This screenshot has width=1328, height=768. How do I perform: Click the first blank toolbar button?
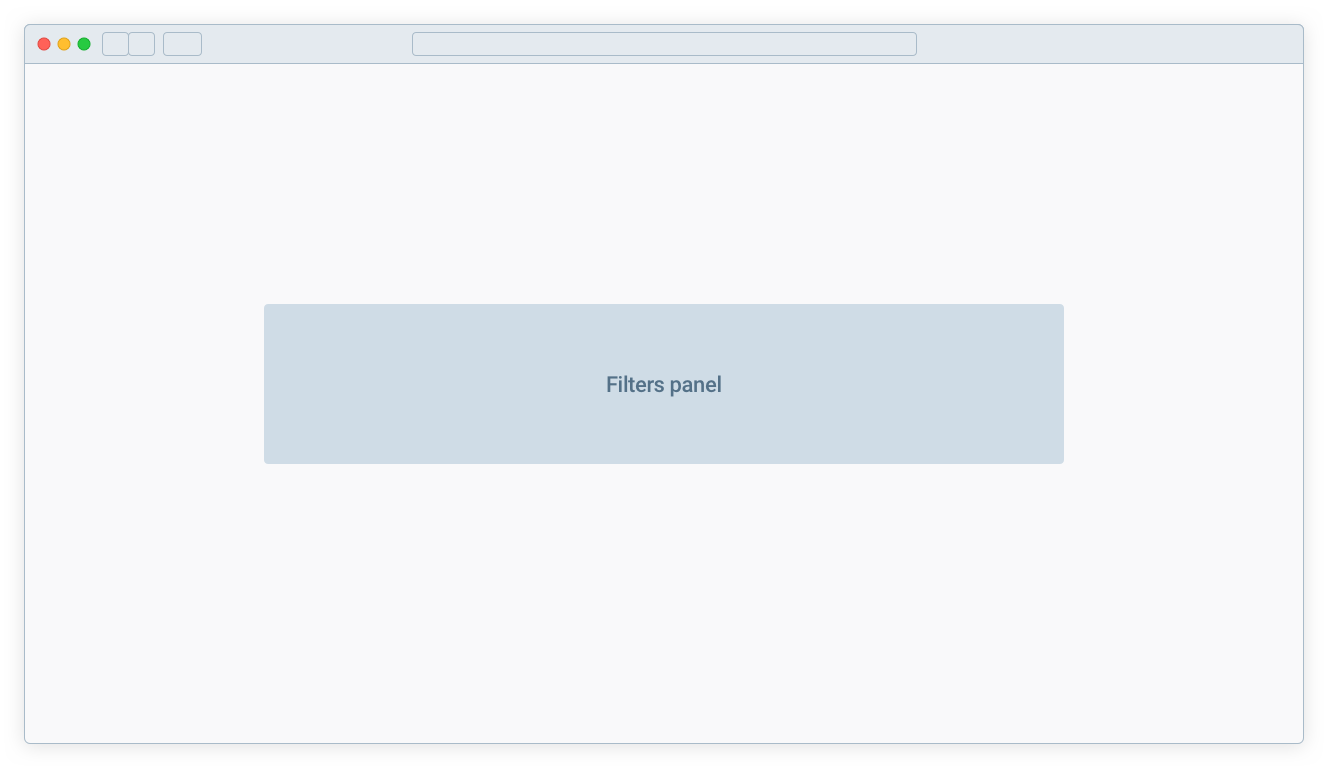tap(115, 44)
